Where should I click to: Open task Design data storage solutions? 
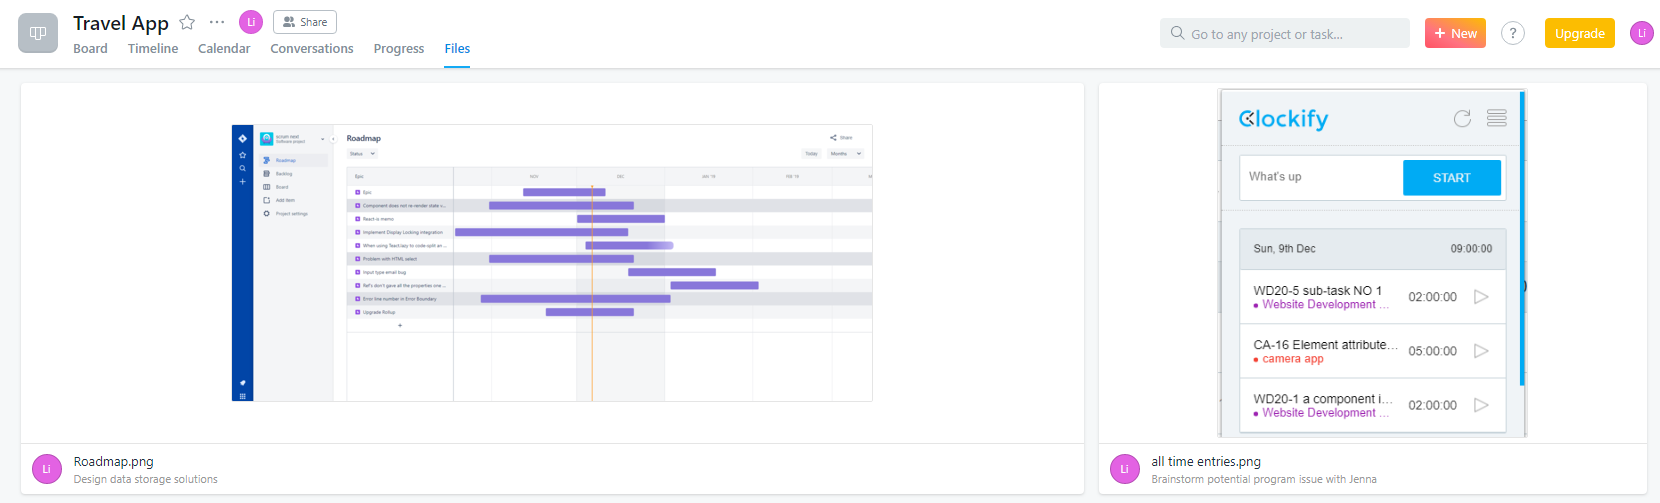(x=145, y=479)
